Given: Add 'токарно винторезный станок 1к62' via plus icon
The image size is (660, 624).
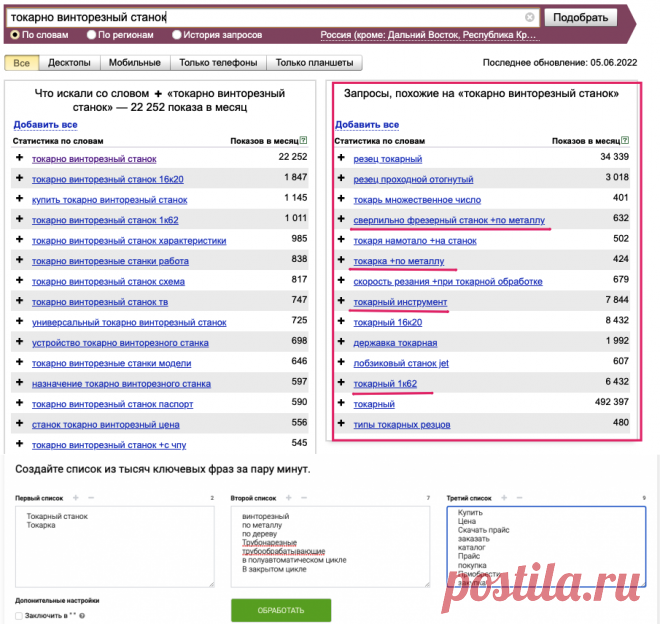Looking at the screenshot, I should coord(19,219).
